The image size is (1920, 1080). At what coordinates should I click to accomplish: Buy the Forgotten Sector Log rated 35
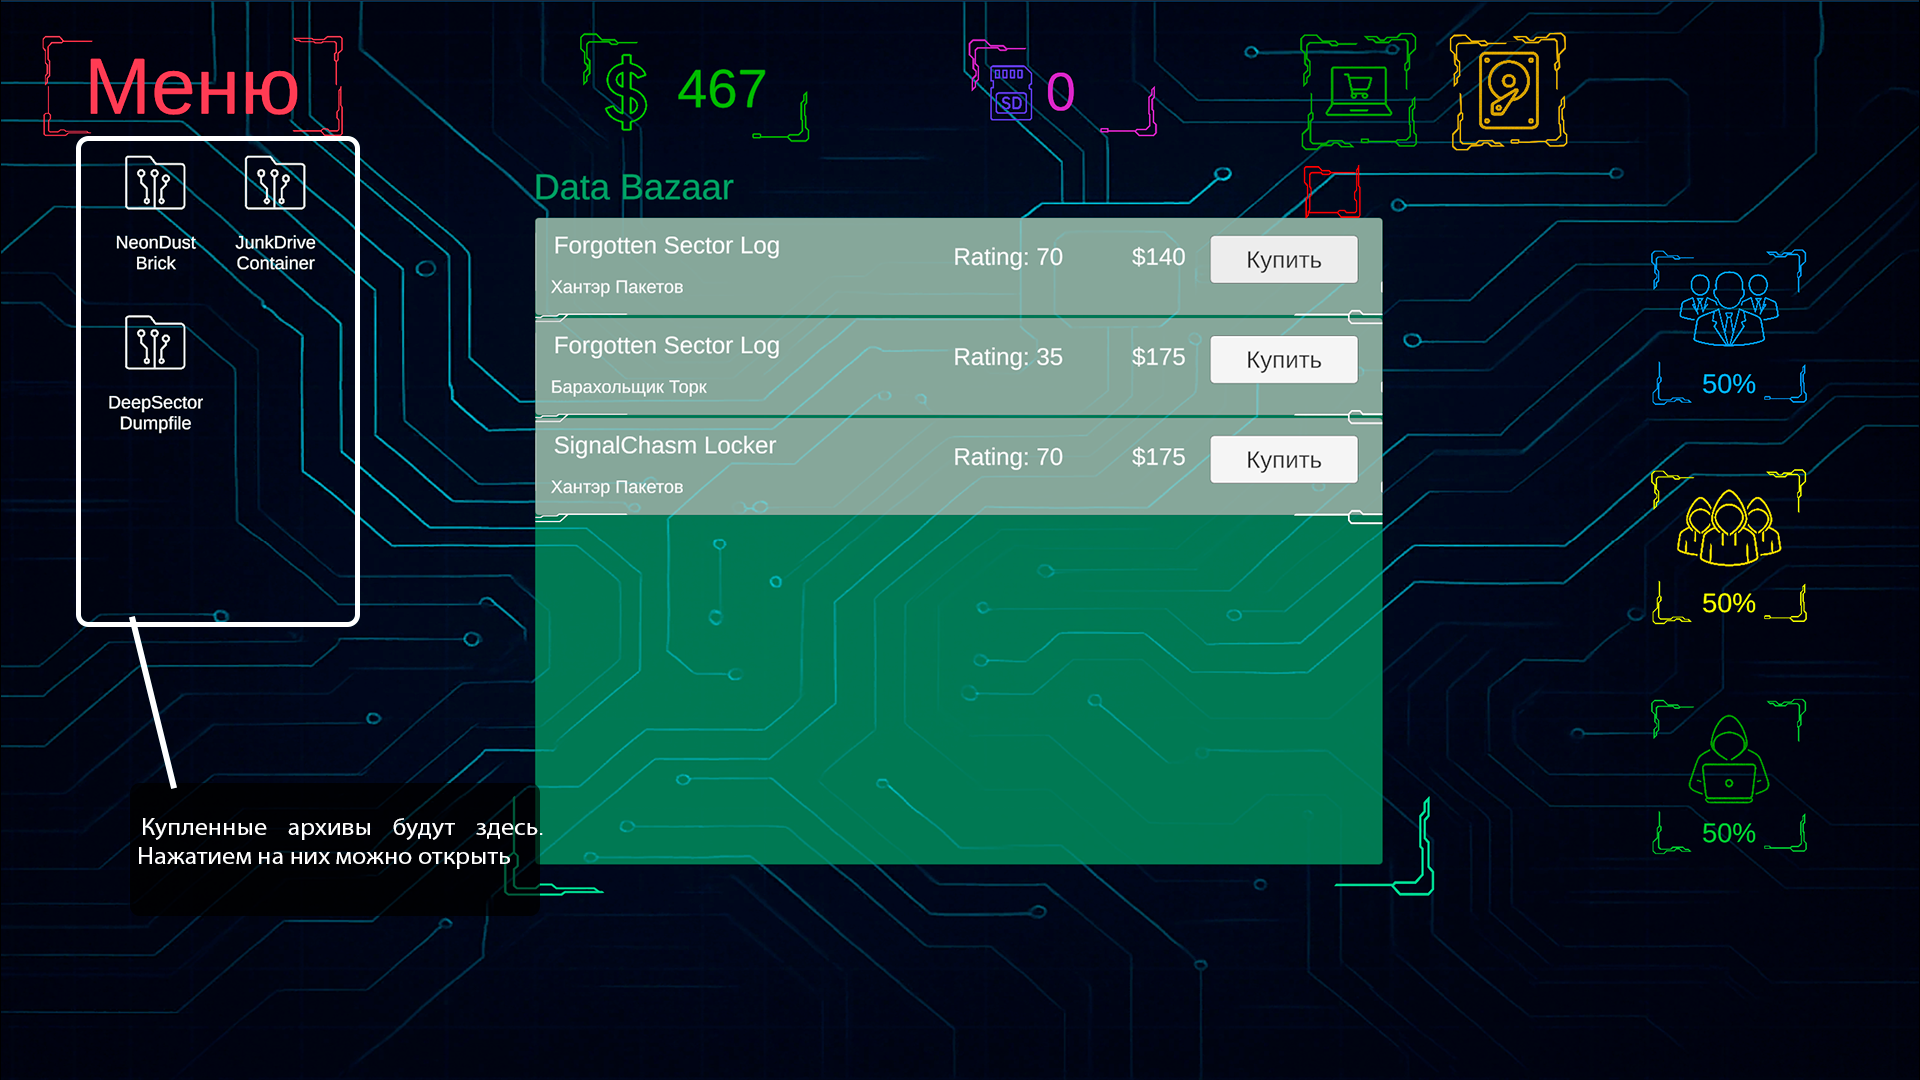[1283, 360]
